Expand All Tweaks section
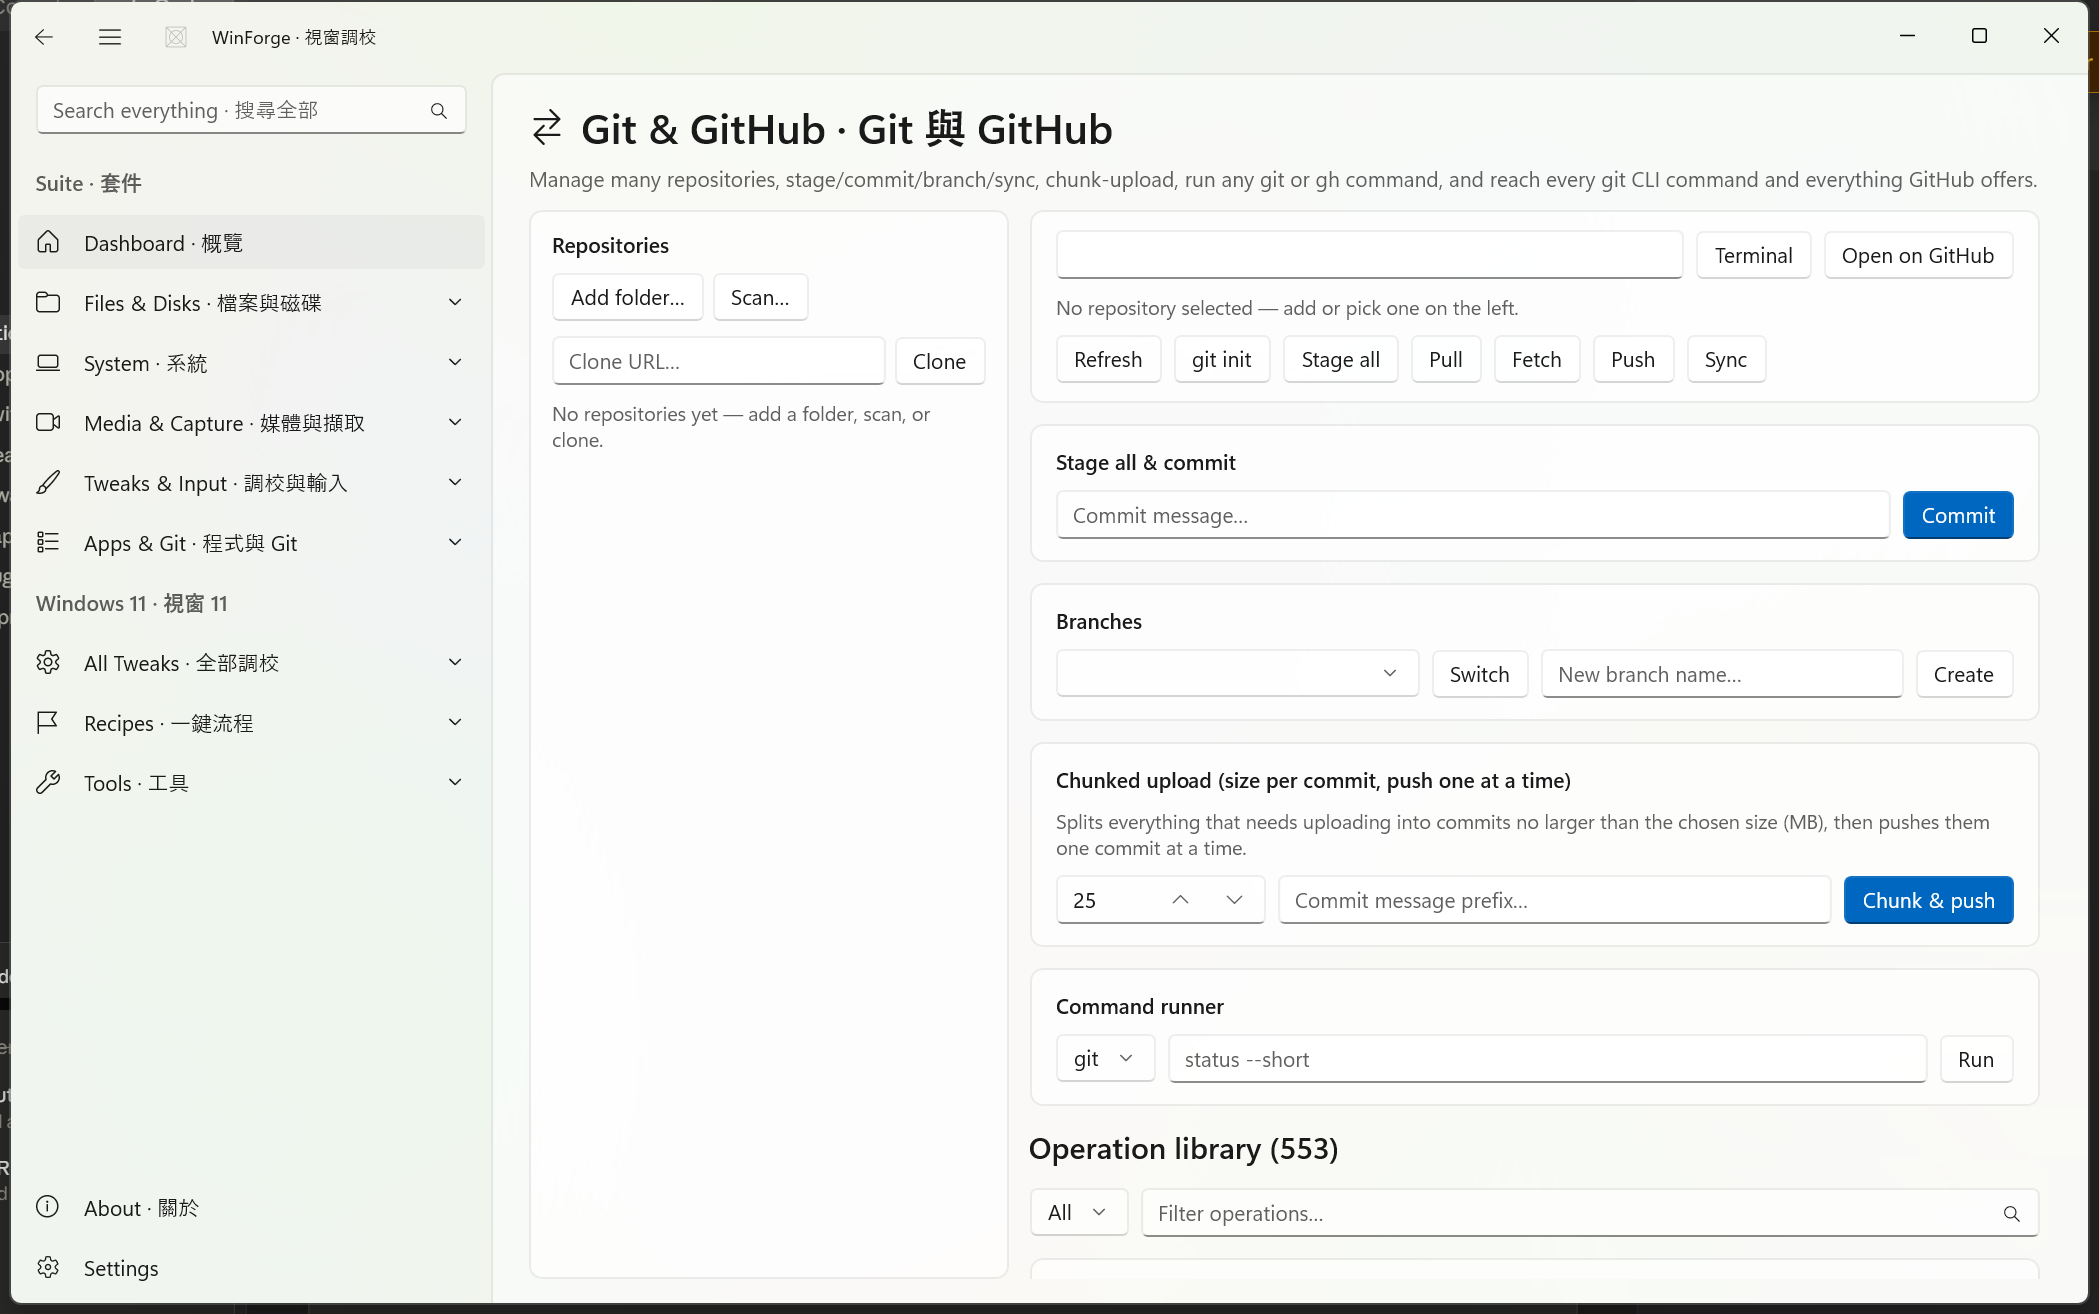This screenshot has height=1314, width=2099. click(455, 663)
